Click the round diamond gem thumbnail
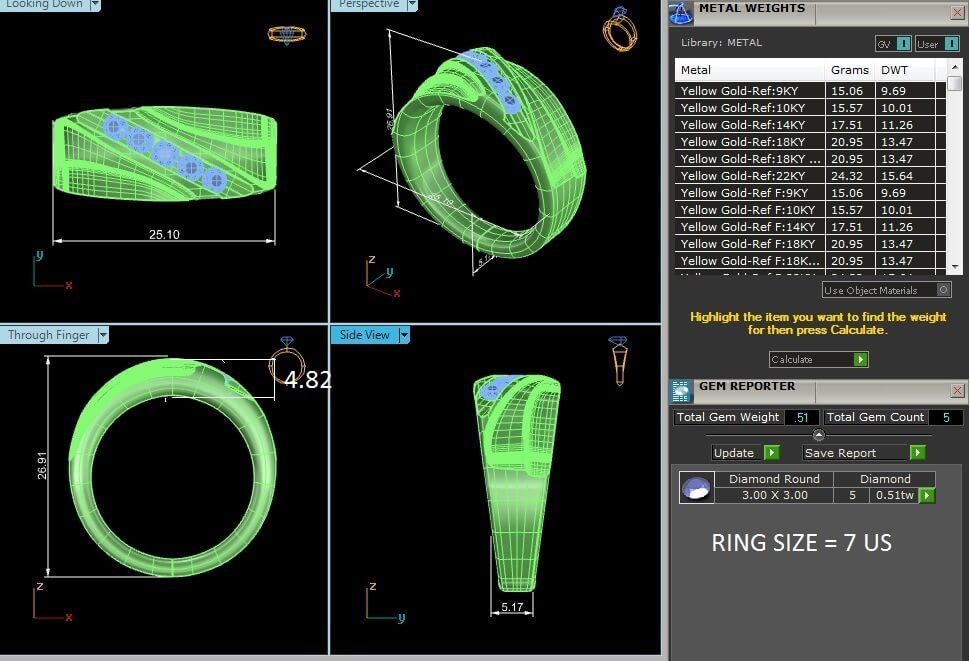The width and height of the screenshot is (969, 661). (697, 488)
